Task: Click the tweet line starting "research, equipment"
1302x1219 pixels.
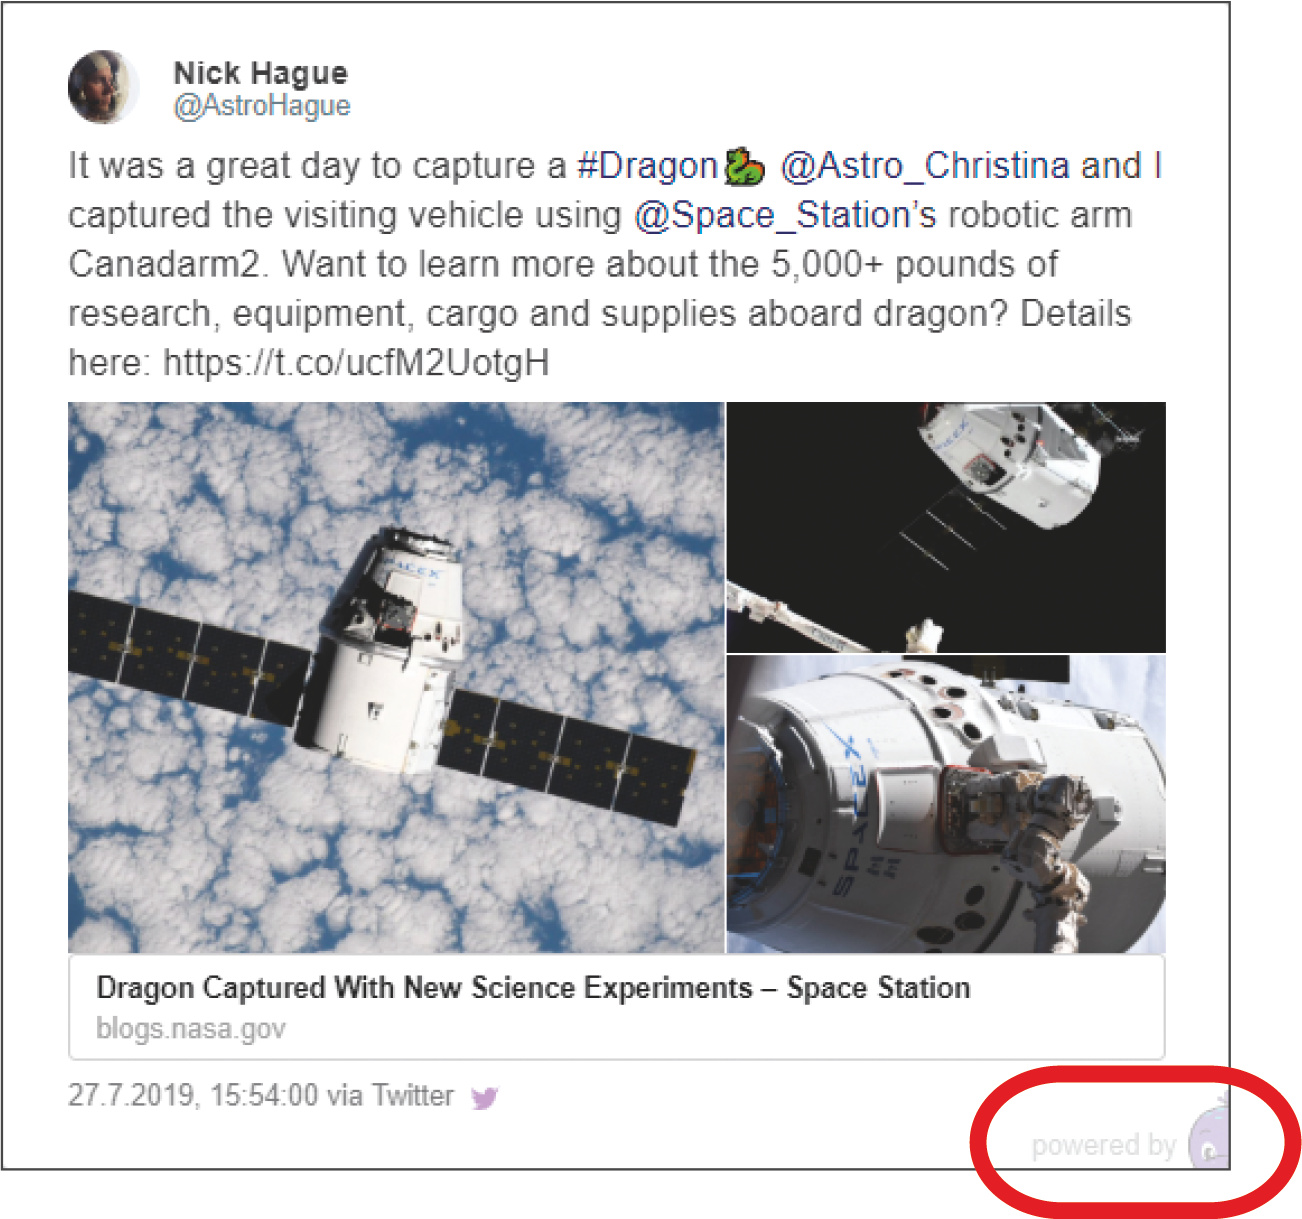Action: 599,314
